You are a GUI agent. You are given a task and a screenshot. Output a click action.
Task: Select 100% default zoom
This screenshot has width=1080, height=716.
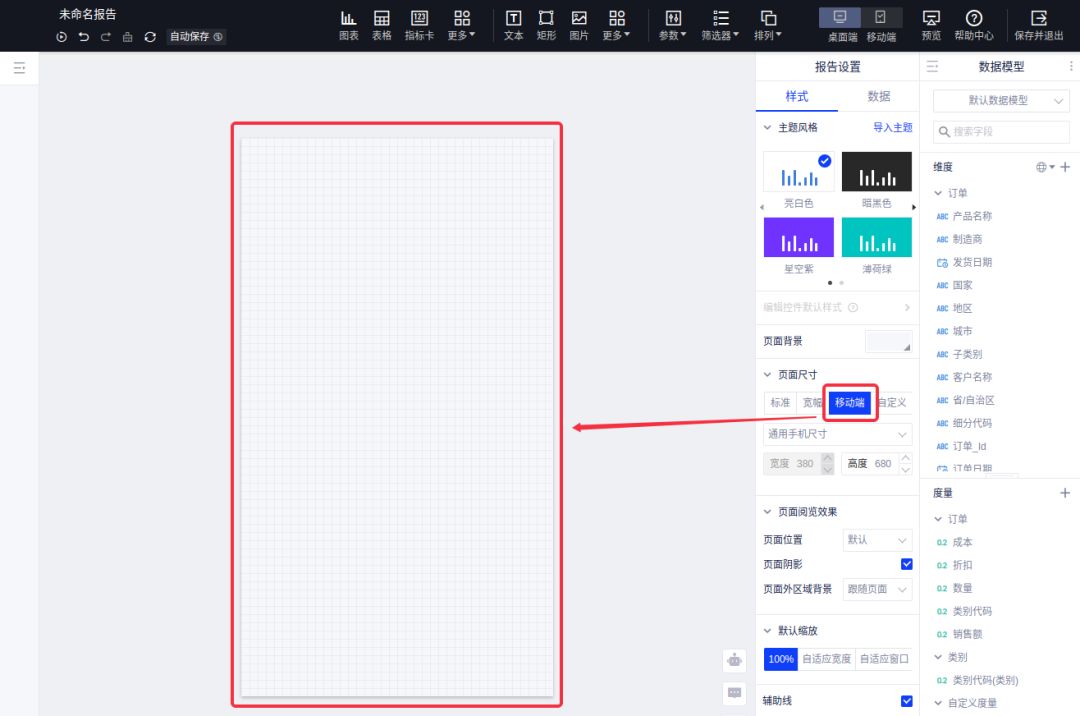tap(780, 659)
